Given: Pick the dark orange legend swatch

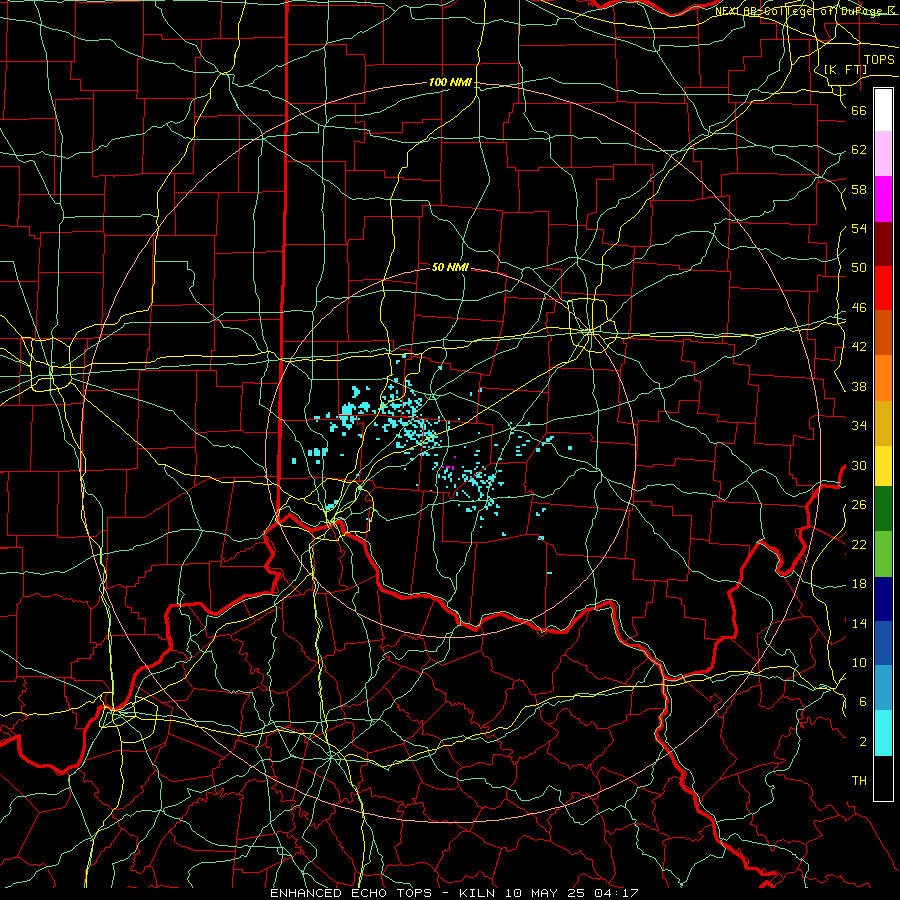Looking at the screenshot, I should coord(883,333).
